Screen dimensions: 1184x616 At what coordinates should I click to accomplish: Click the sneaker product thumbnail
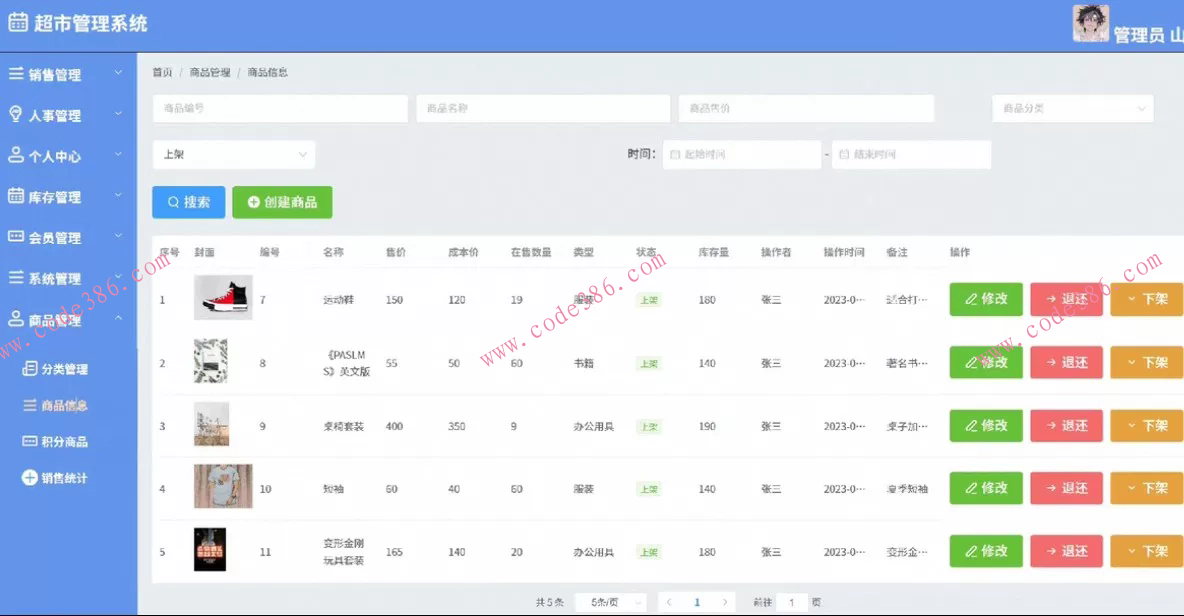tap(223, 299)
